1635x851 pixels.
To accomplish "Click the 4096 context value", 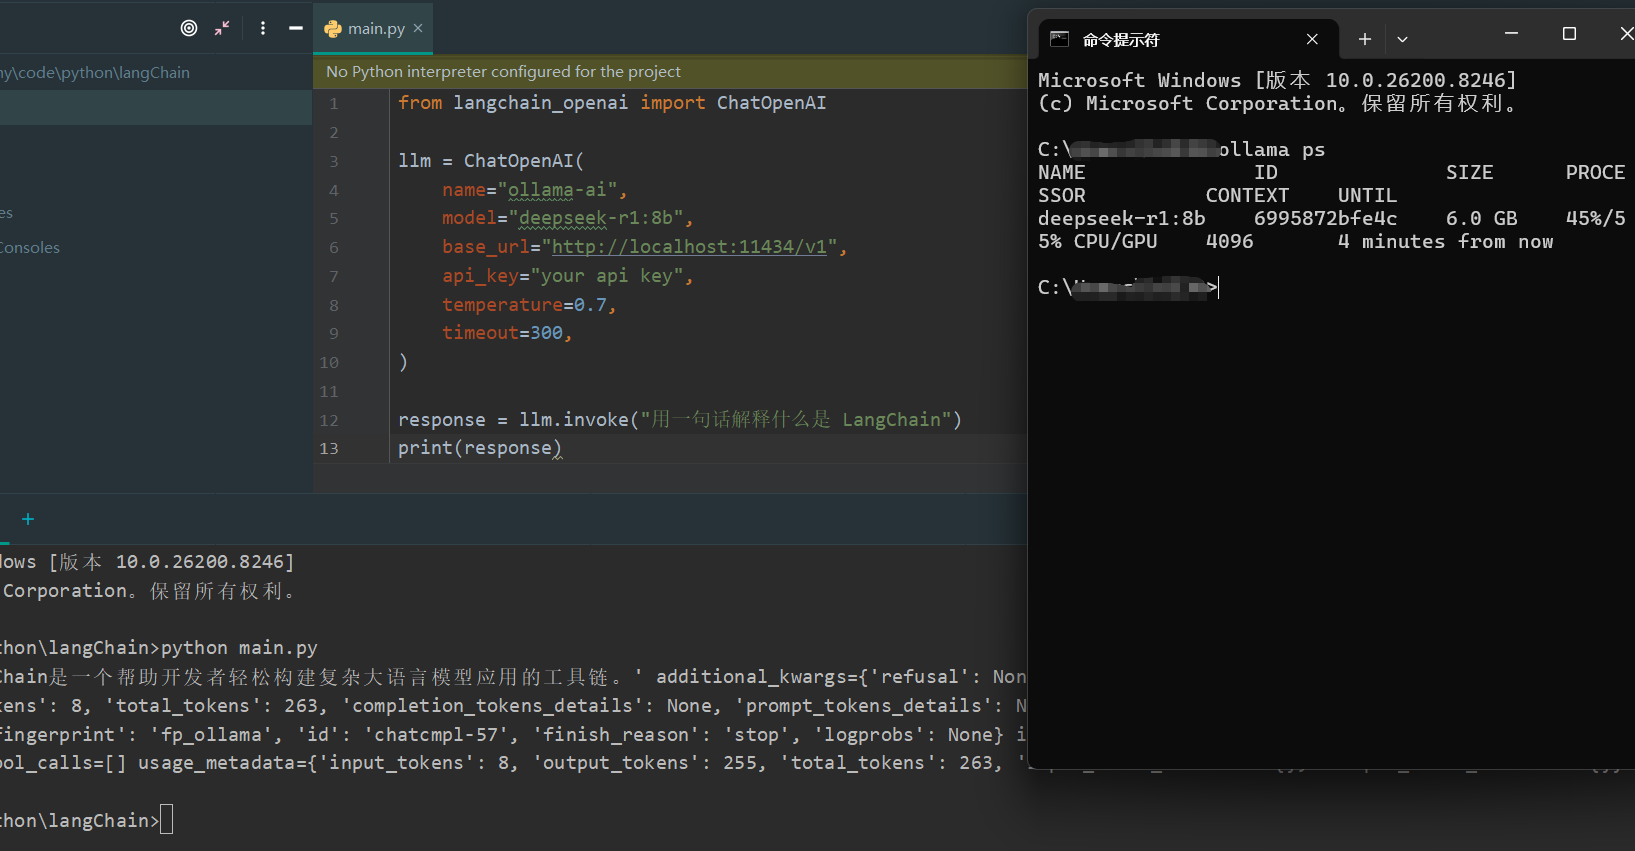I will point(1230,242).
